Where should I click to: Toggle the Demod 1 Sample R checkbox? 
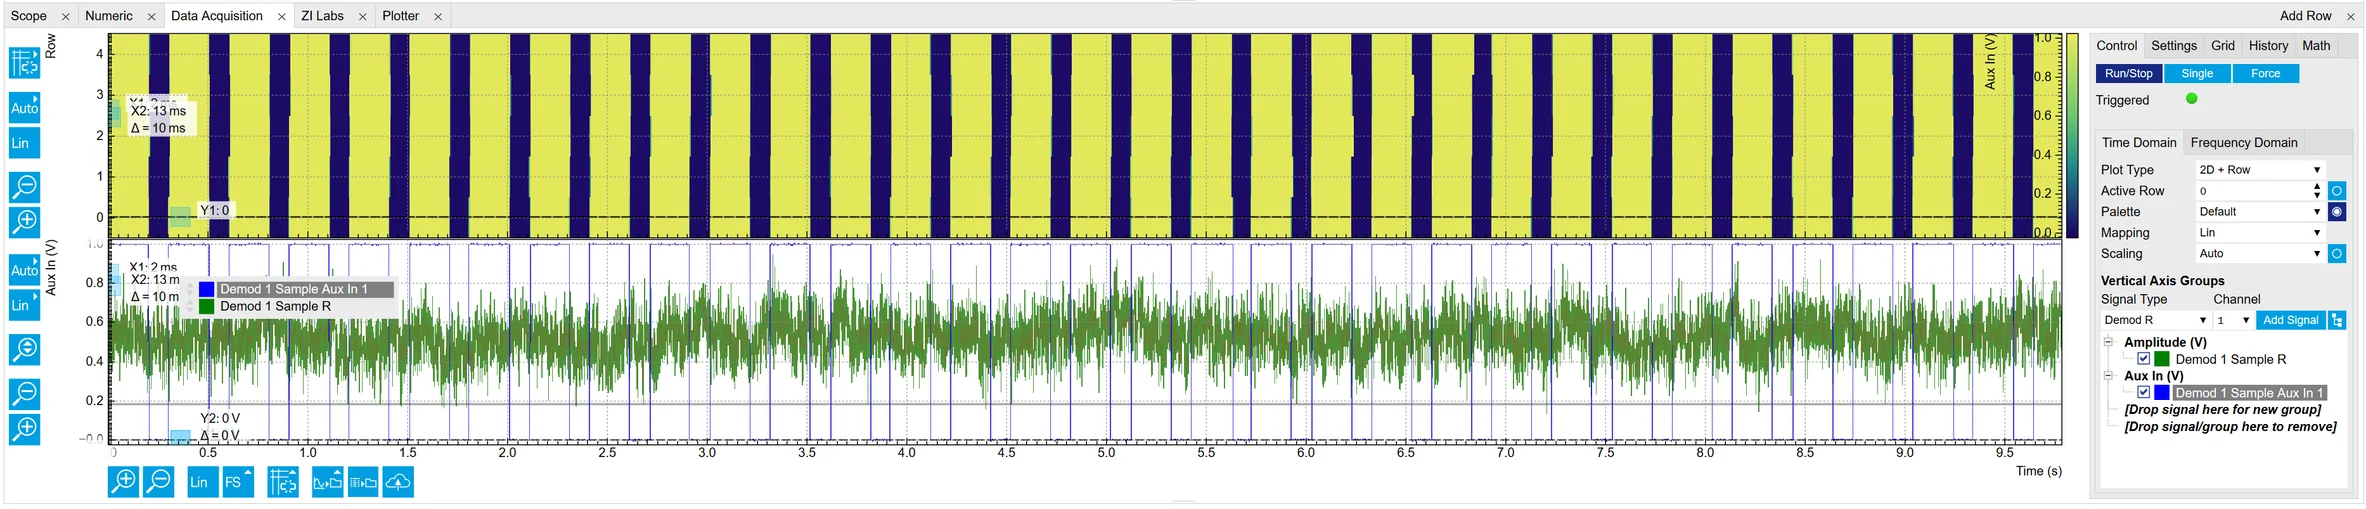point(2144,359)
